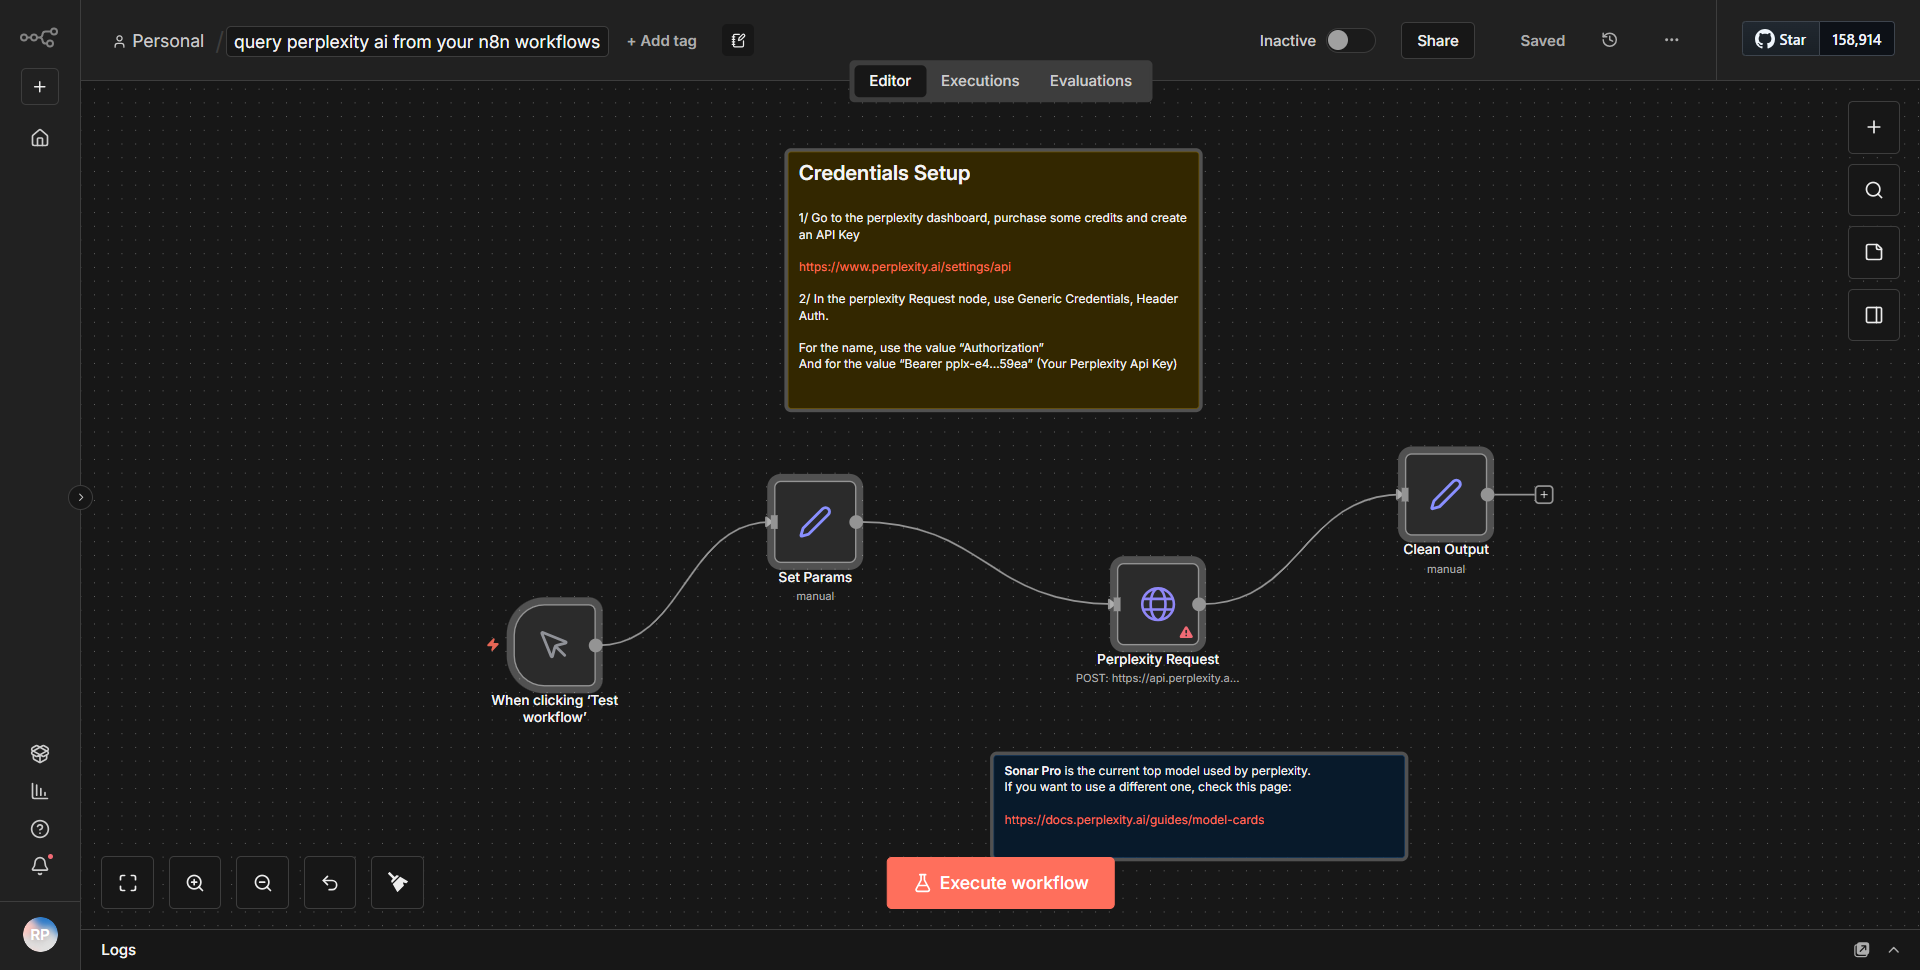
Task: Zoom in on the canvas
Action: pos(194,882)
